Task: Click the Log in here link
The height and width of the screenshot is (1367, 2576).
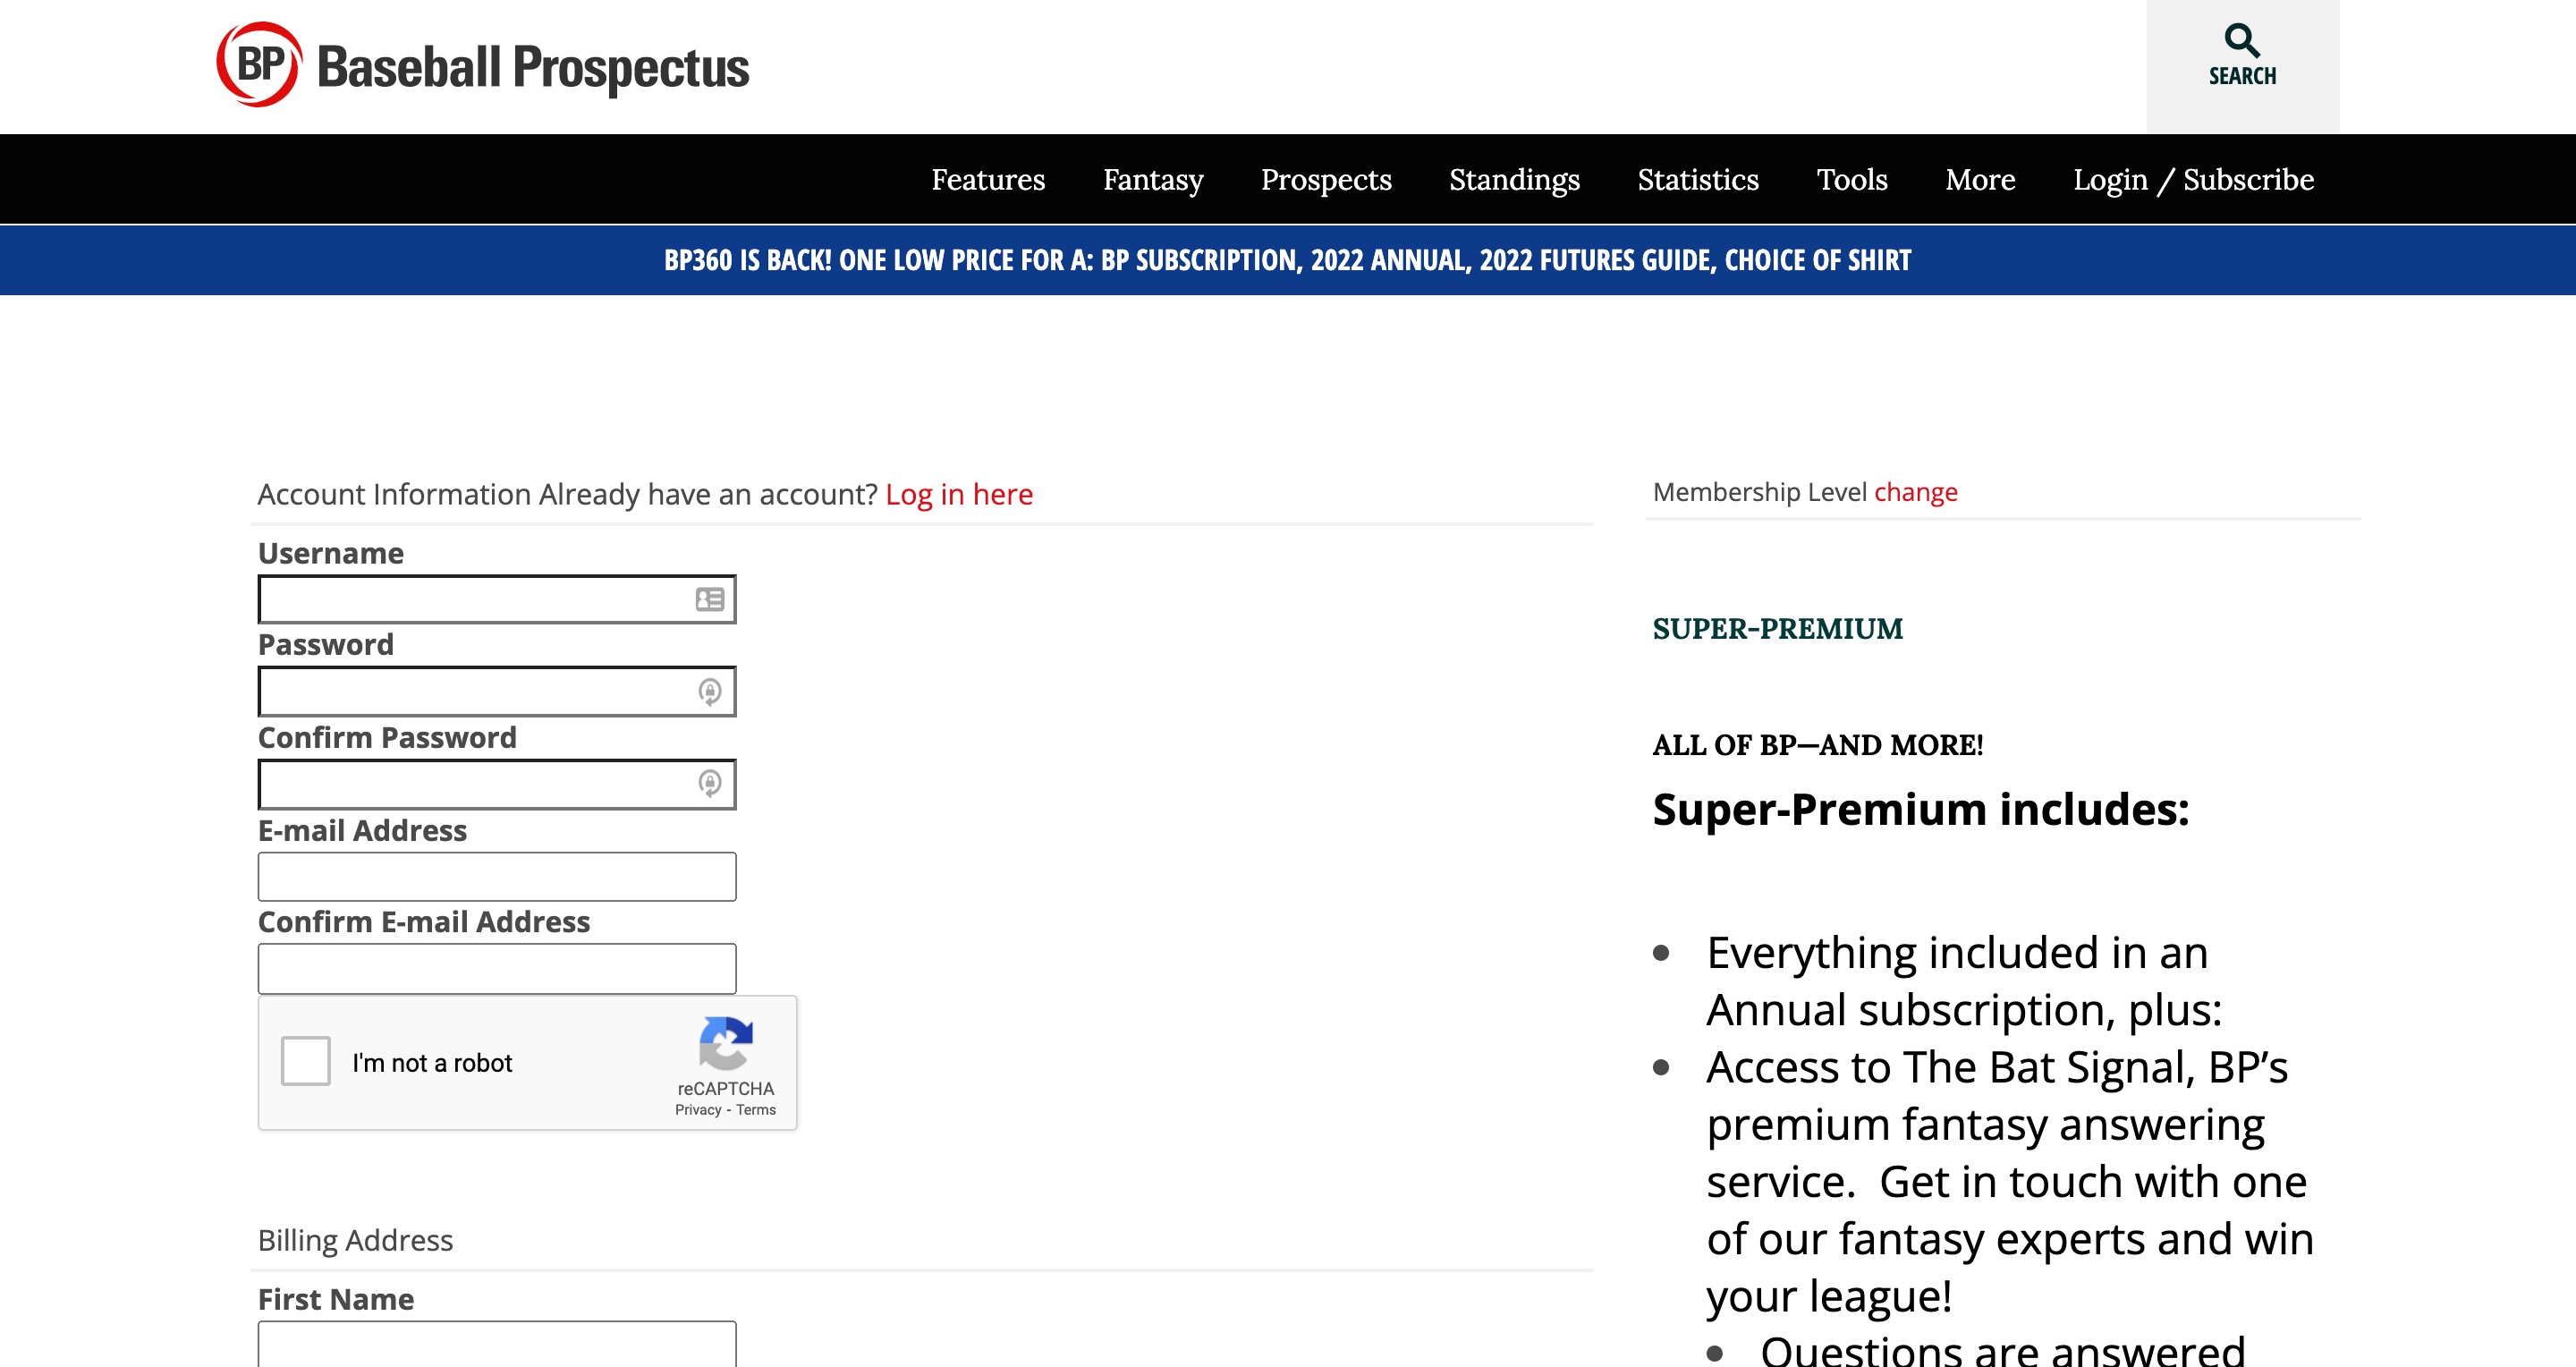Action: [x=959, y=493]
